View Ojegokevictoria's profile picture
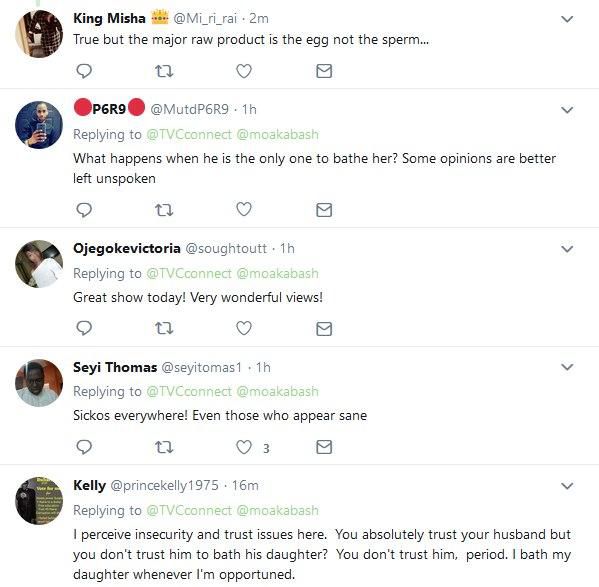599x587 pixels. (x=39, y=264)
